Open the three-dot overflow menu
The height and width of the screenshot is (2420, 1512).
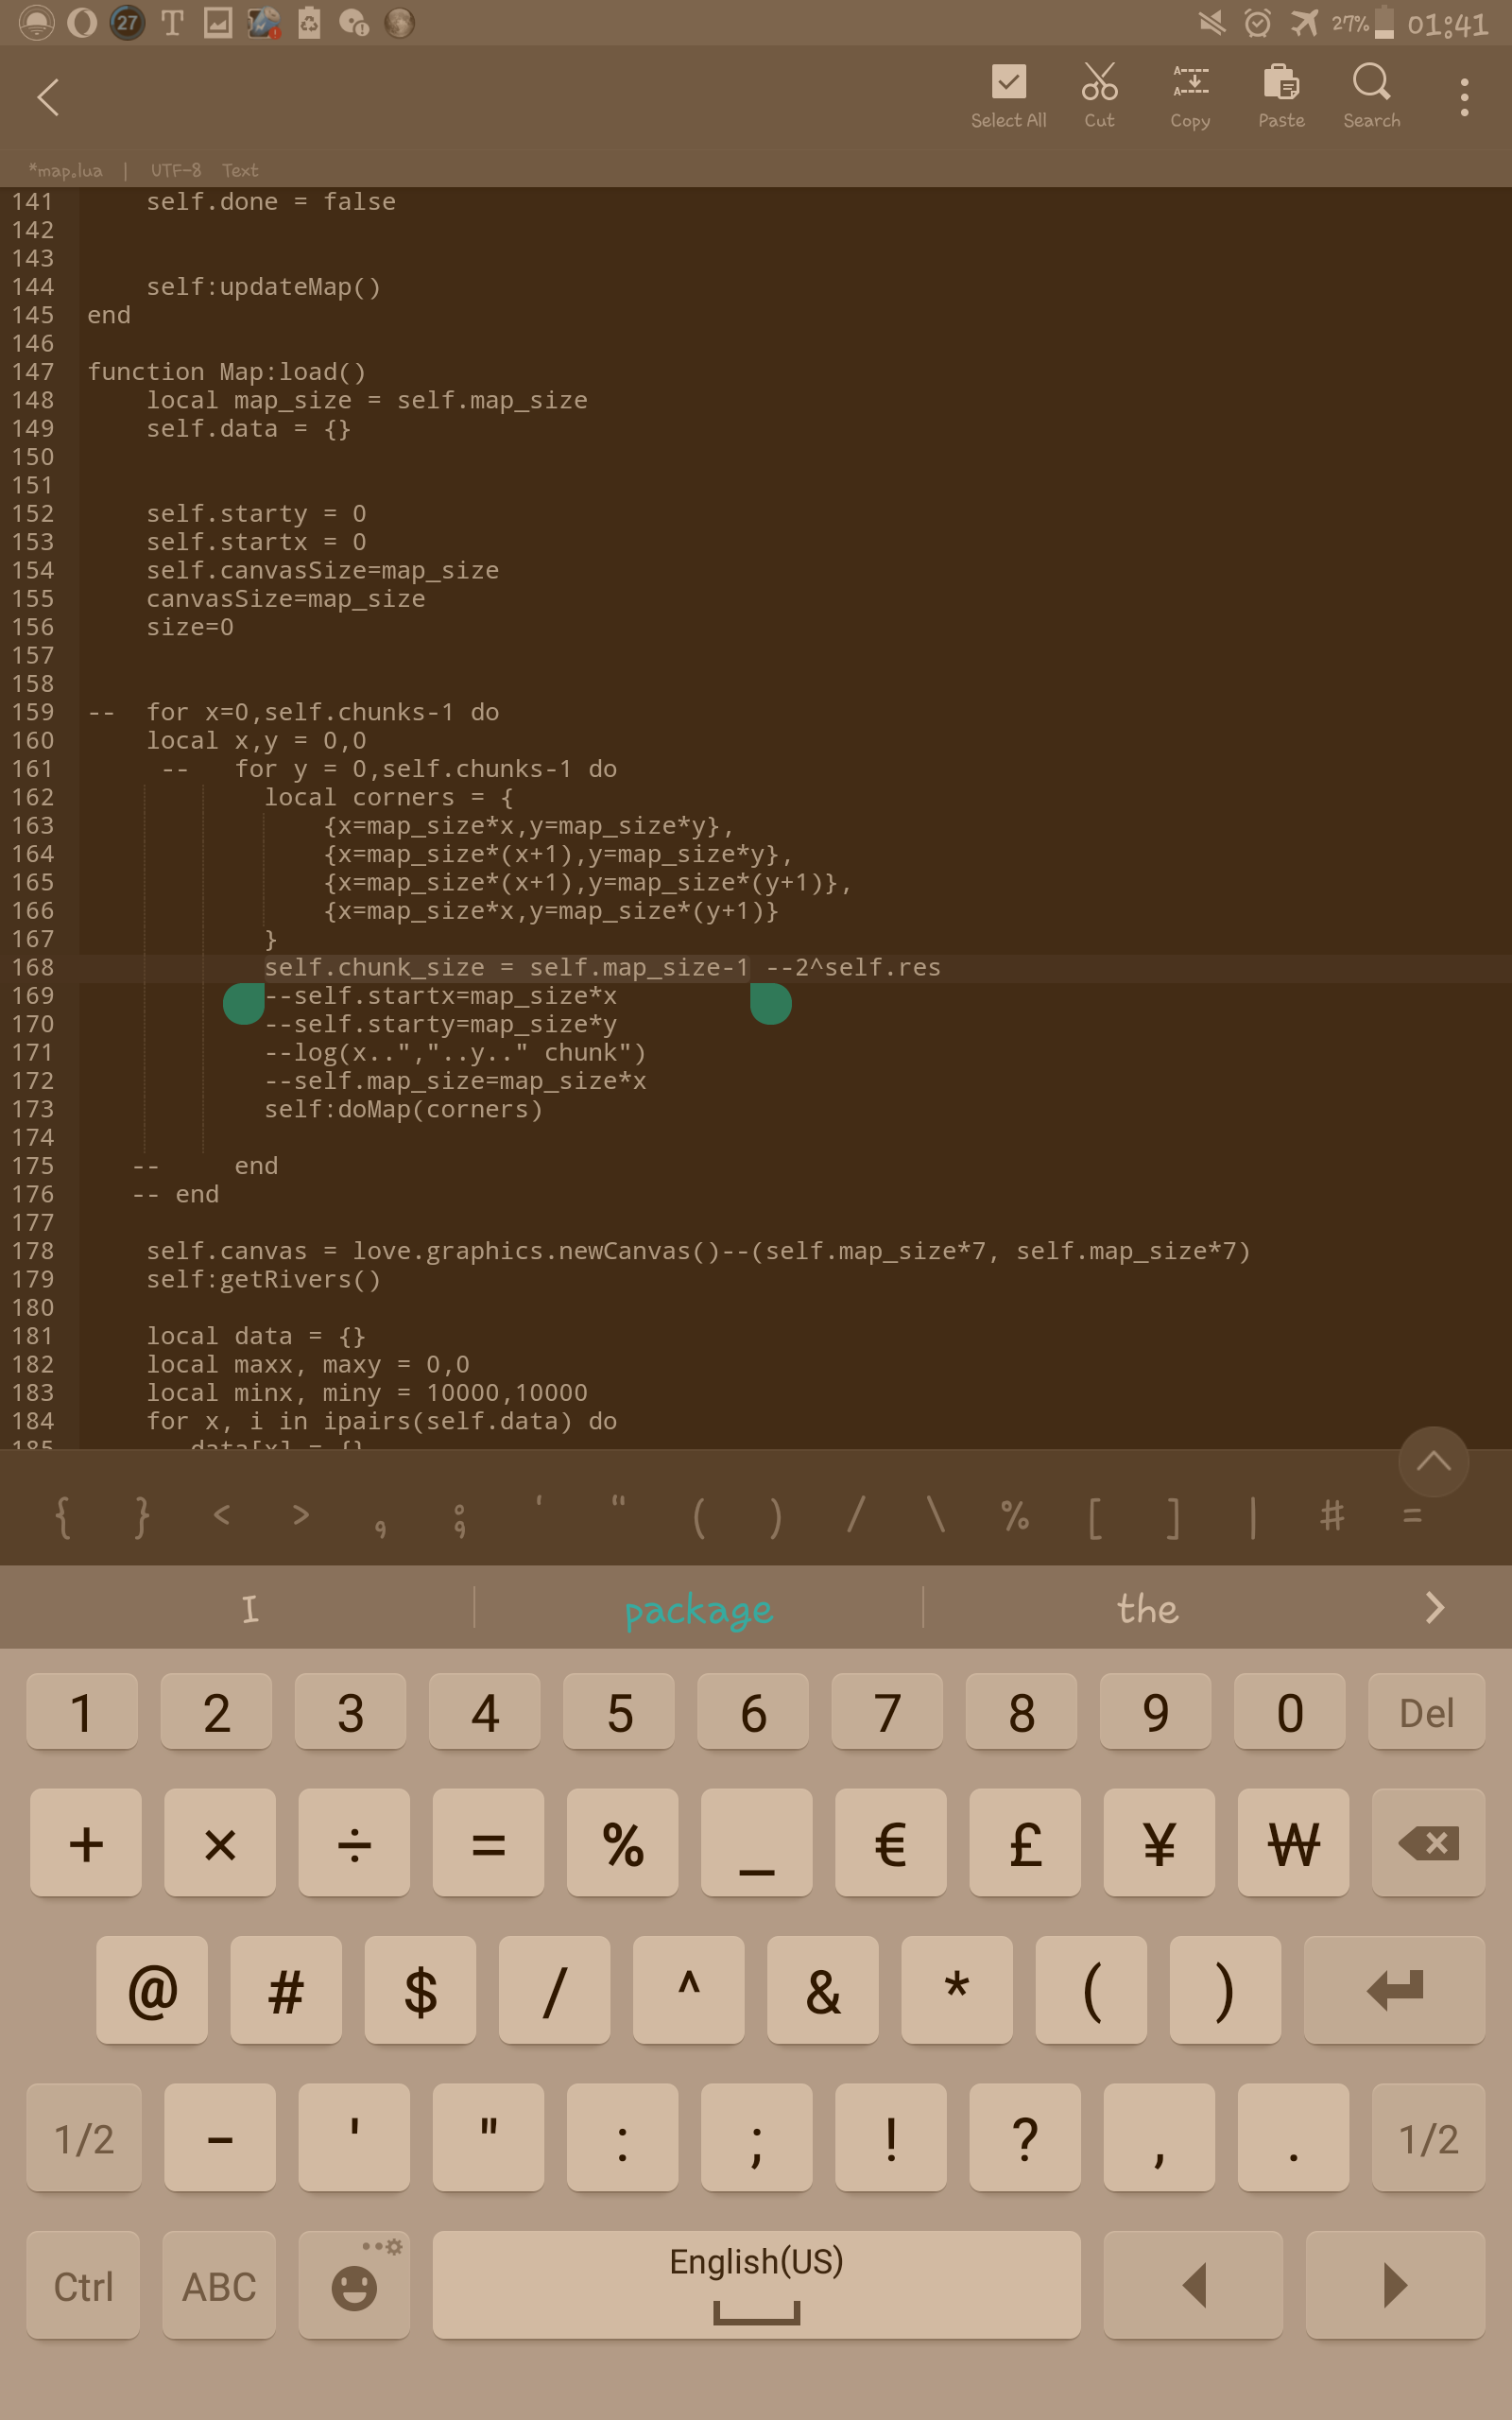1464,97
